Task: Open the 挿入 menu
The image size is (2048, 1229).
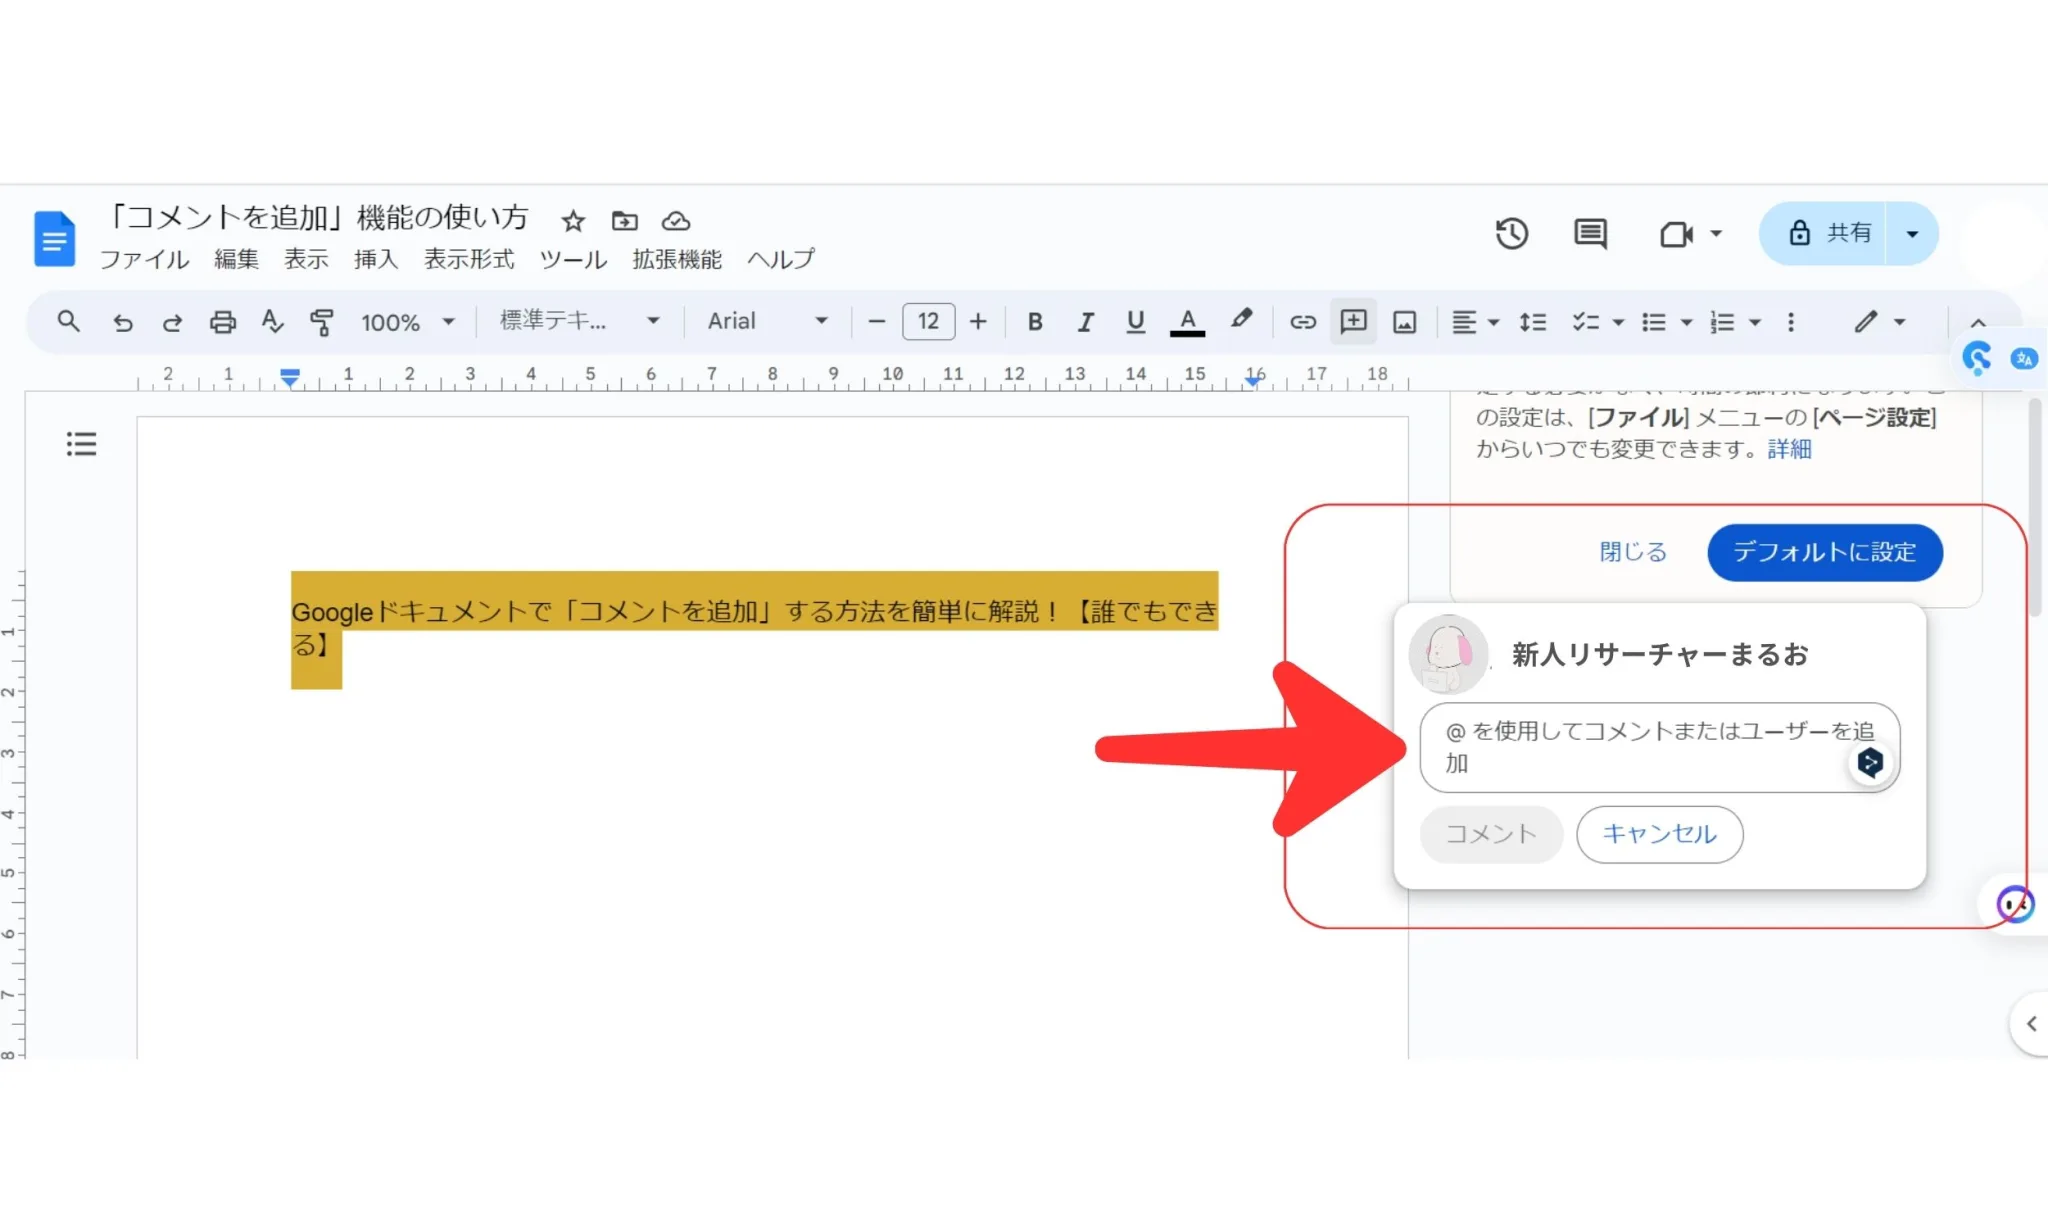Action: tap(376, 260)
